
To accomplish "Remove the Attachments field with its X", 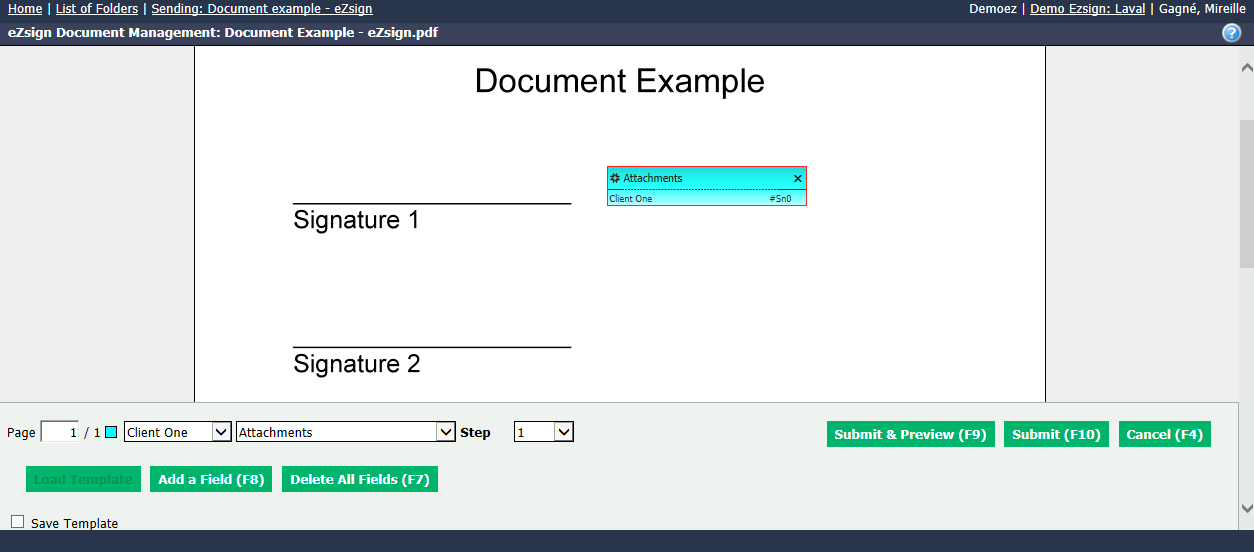I will (x=798, y=178).
